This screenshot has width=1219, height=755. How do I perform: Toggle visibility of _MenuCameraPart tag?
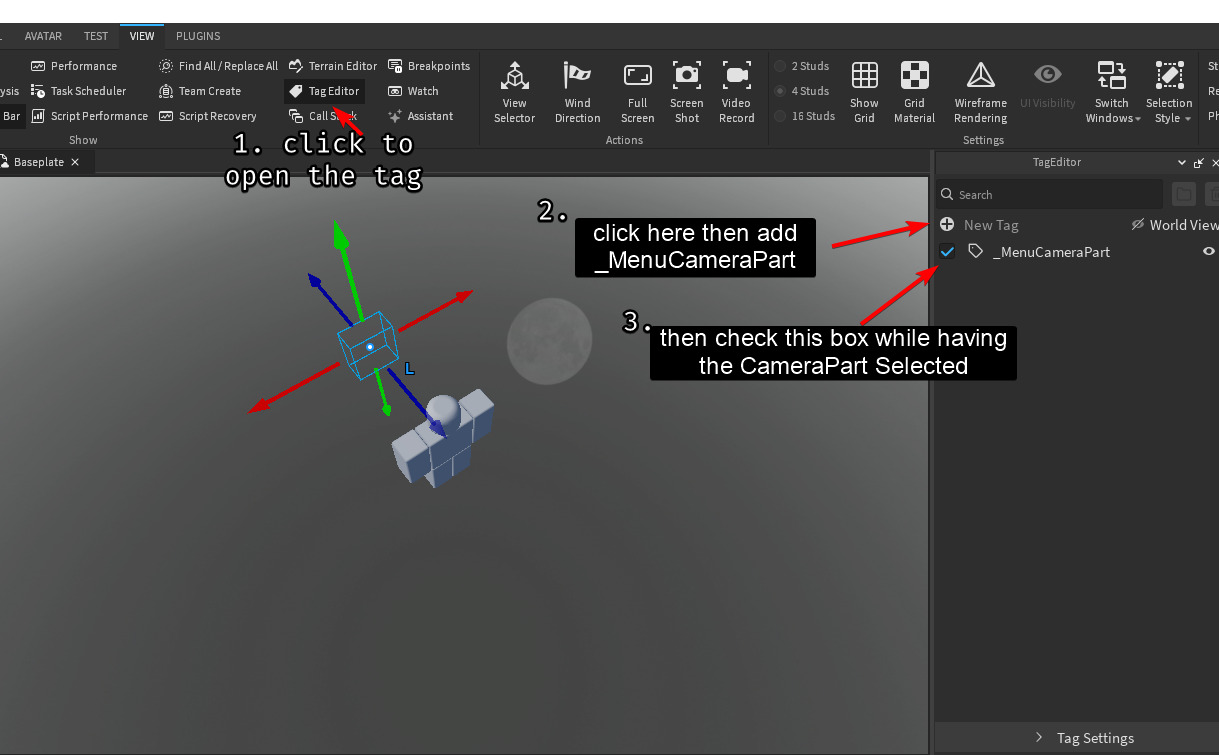tap(1211, 252)
